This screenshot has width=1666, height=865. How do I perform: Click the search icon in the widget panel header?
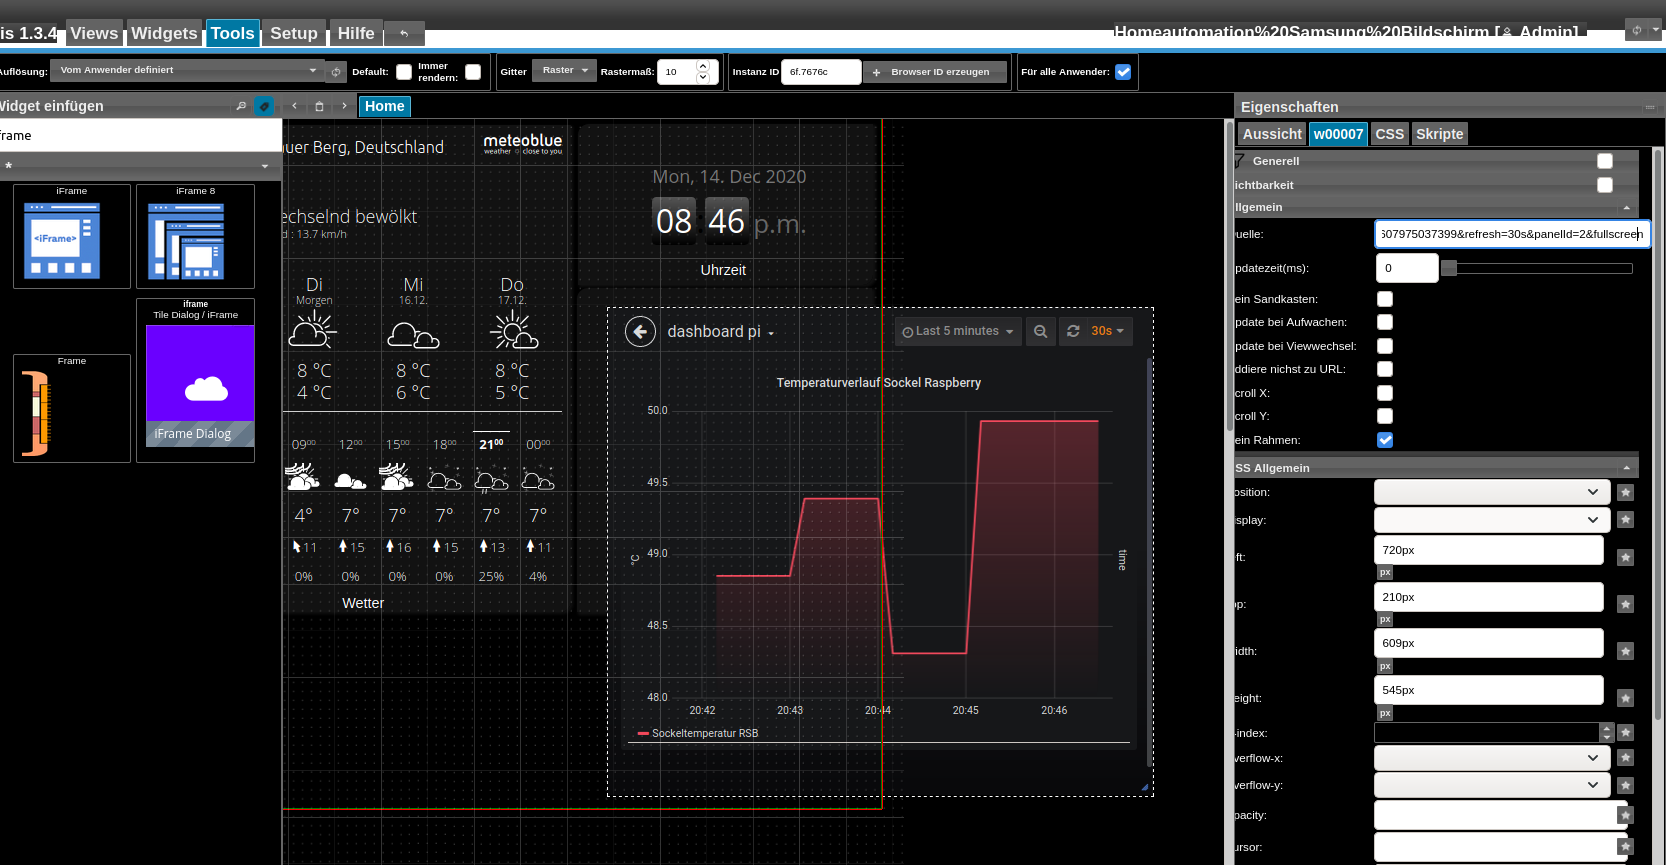click(x=241, y=106)
